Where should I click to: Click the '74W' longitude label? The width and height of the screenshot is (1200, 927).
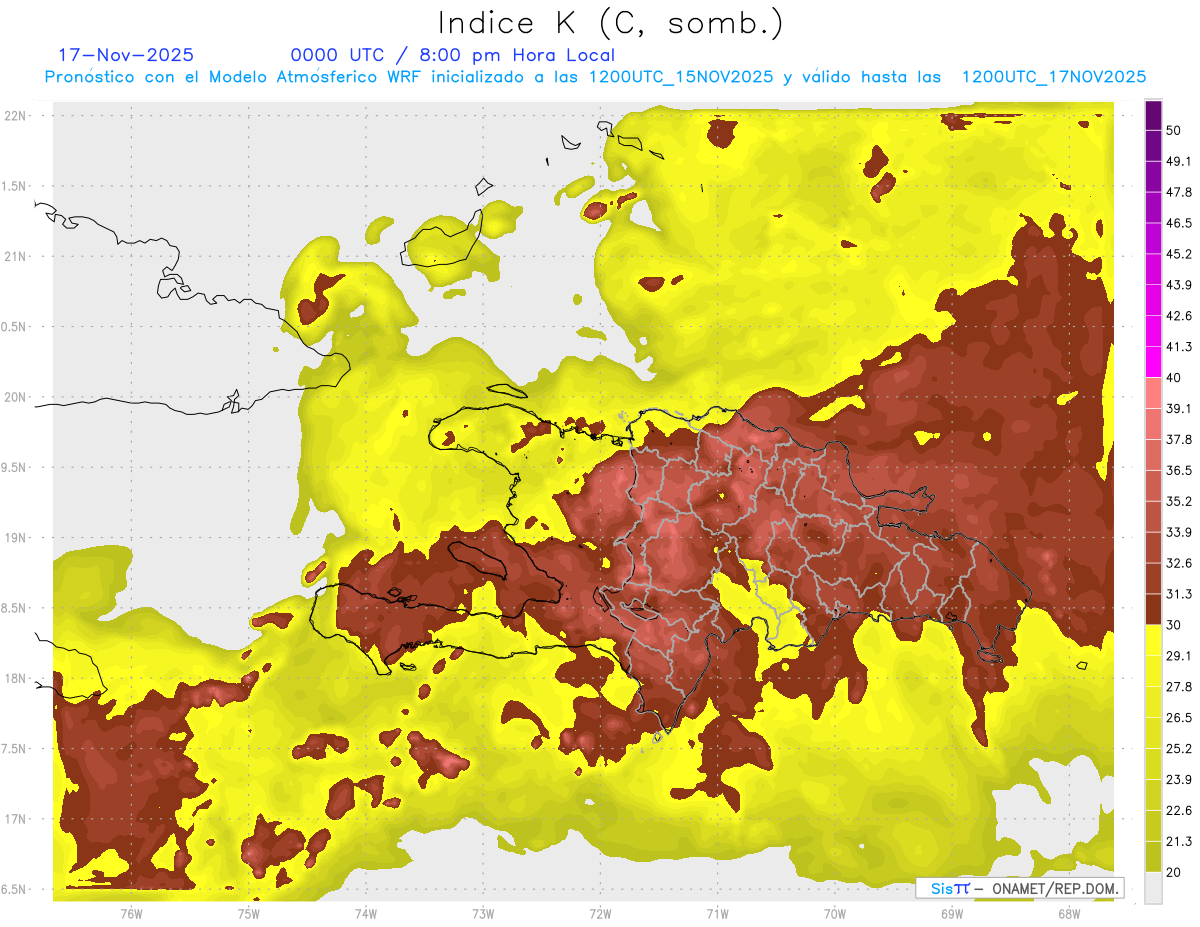coord(365,914)
